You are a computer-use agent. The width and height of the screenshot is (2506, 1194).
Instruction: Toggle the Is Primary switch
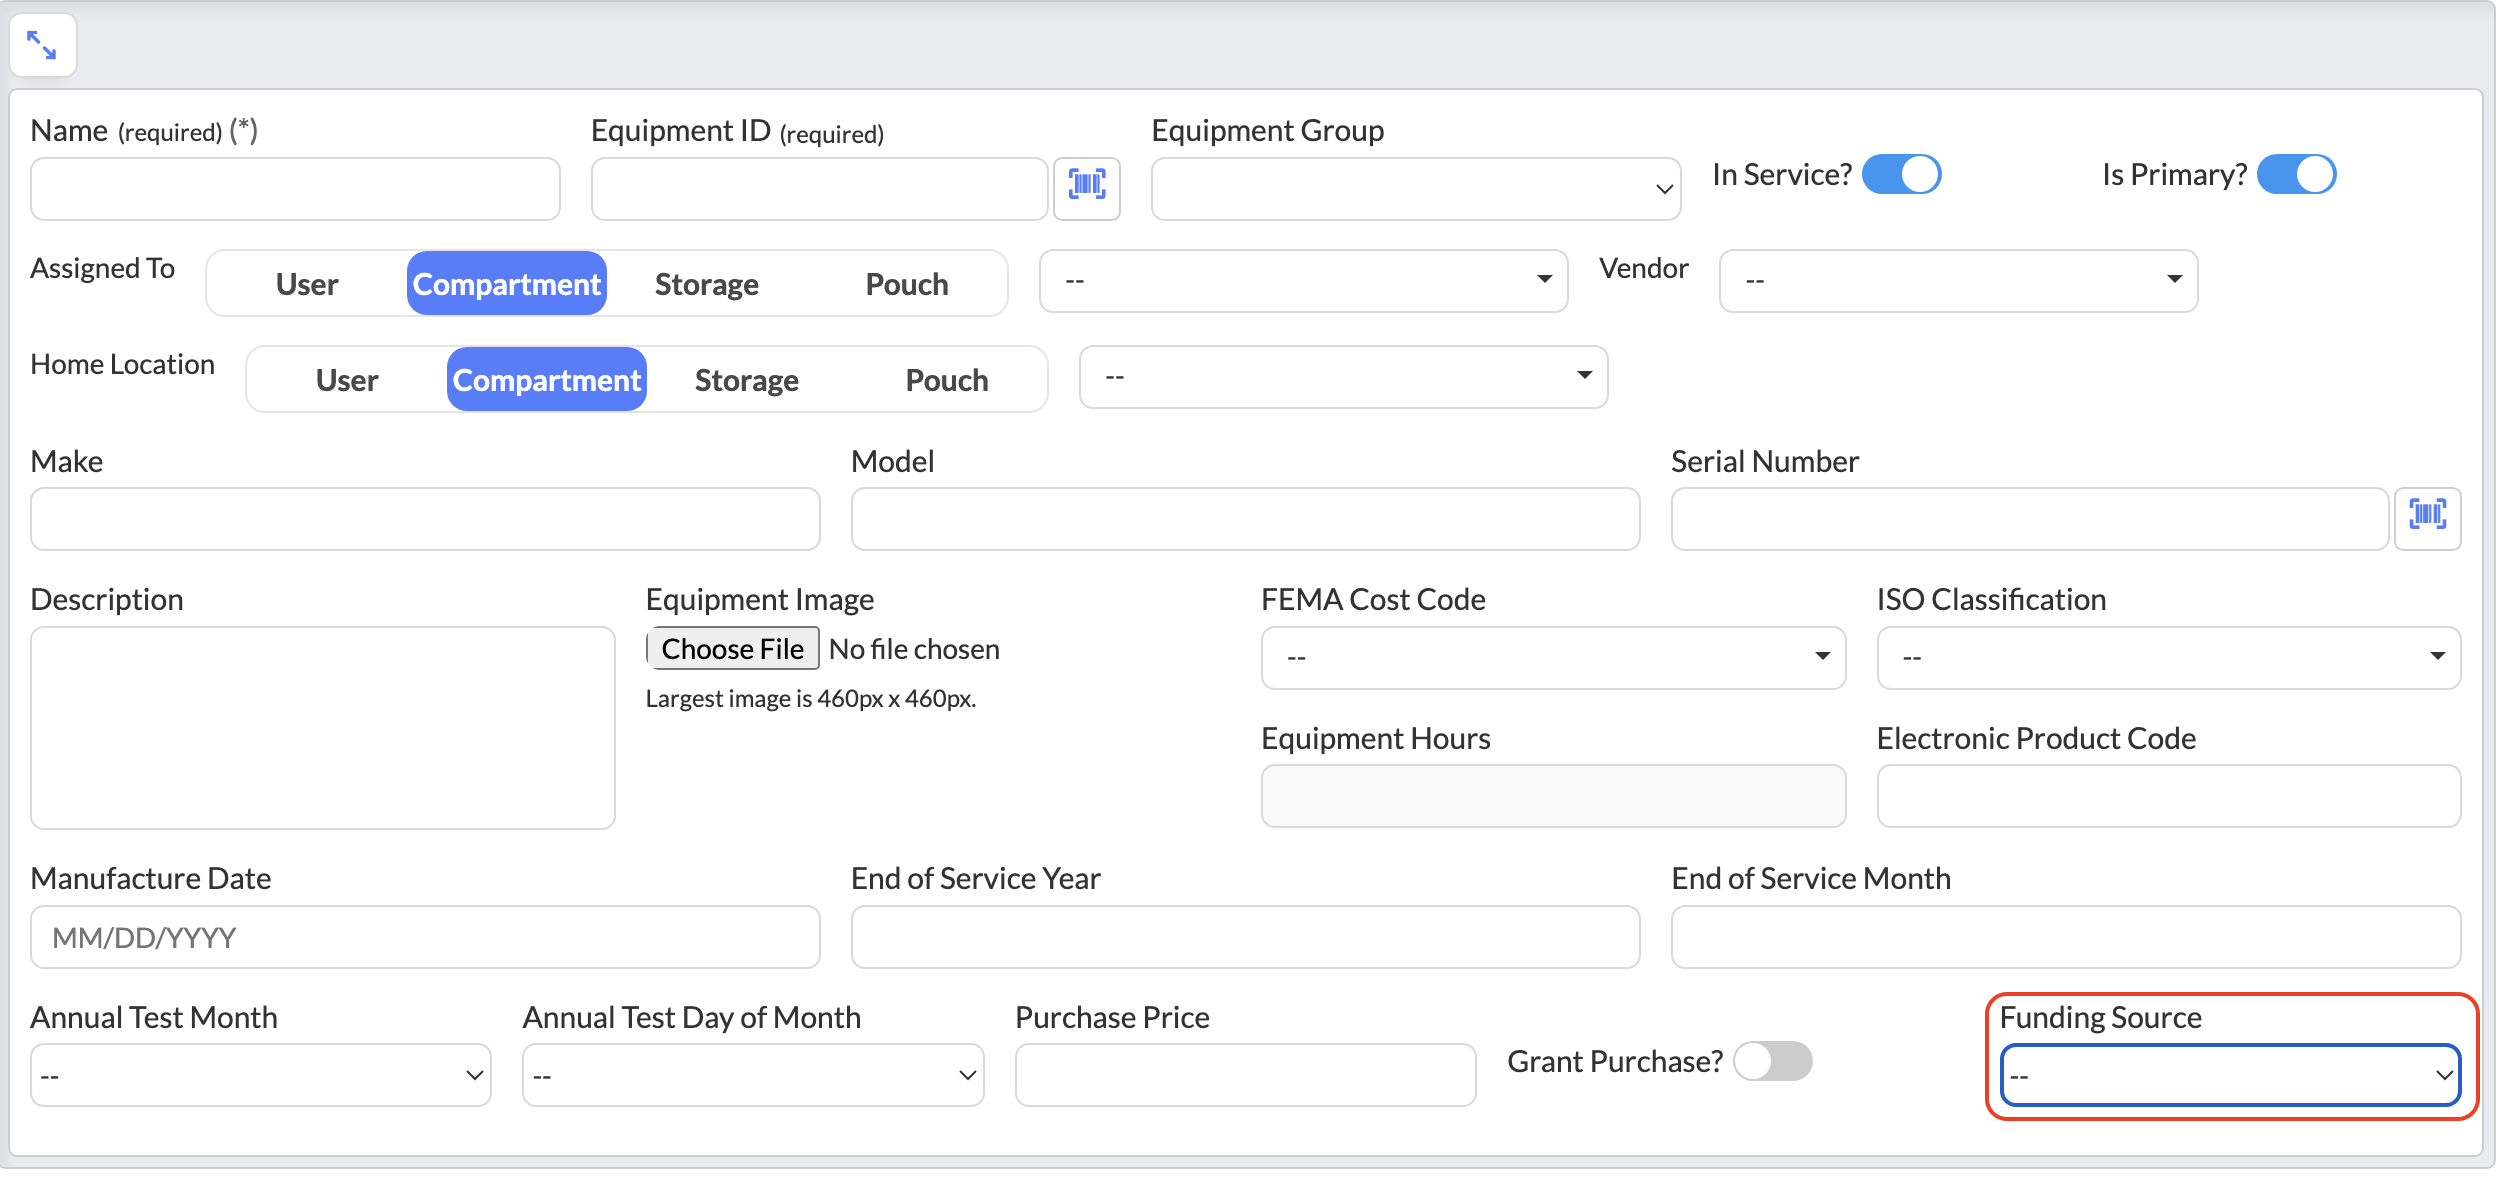coord(2297,174)
